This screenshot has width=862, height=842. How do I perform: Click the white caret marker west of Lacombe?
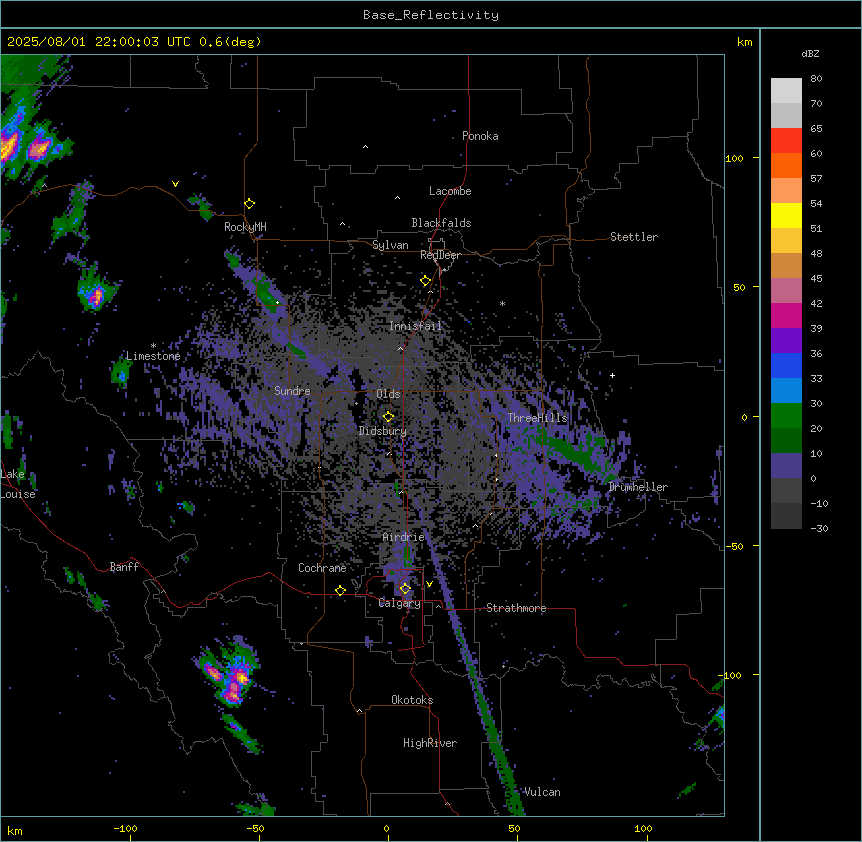click(397, 198)
